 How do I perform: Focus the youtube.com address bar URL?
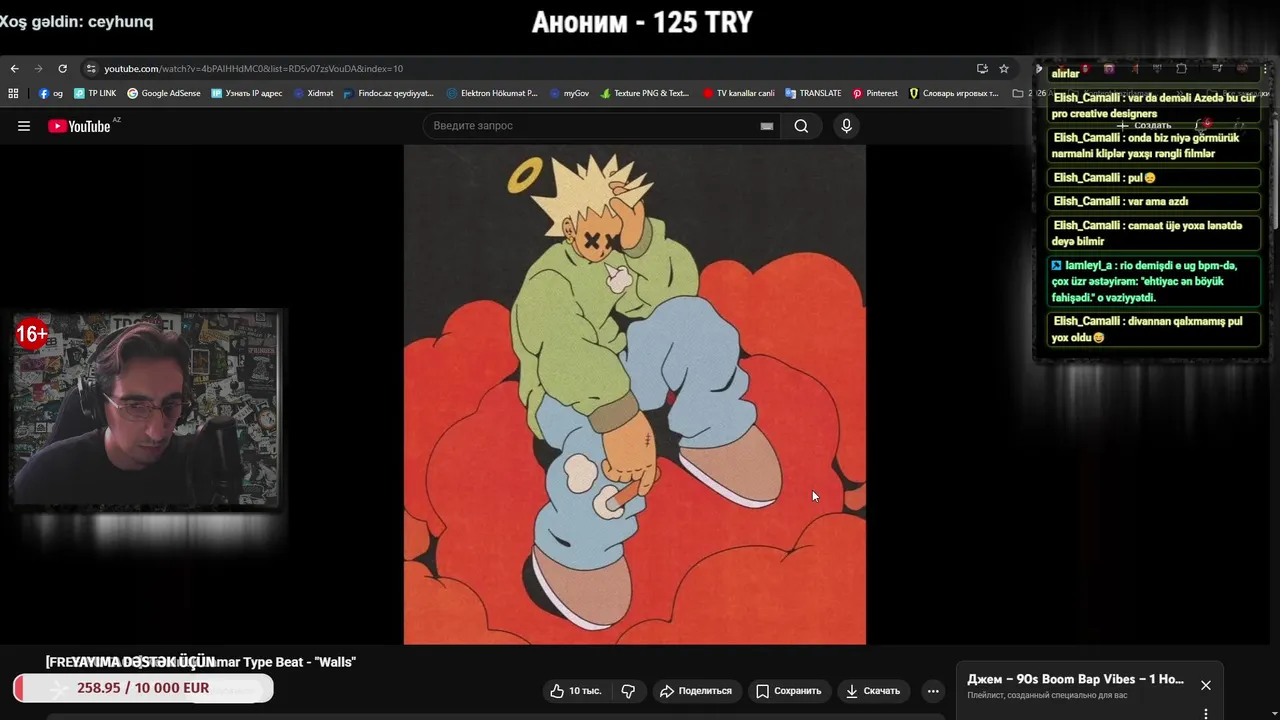tap(254, 69)
